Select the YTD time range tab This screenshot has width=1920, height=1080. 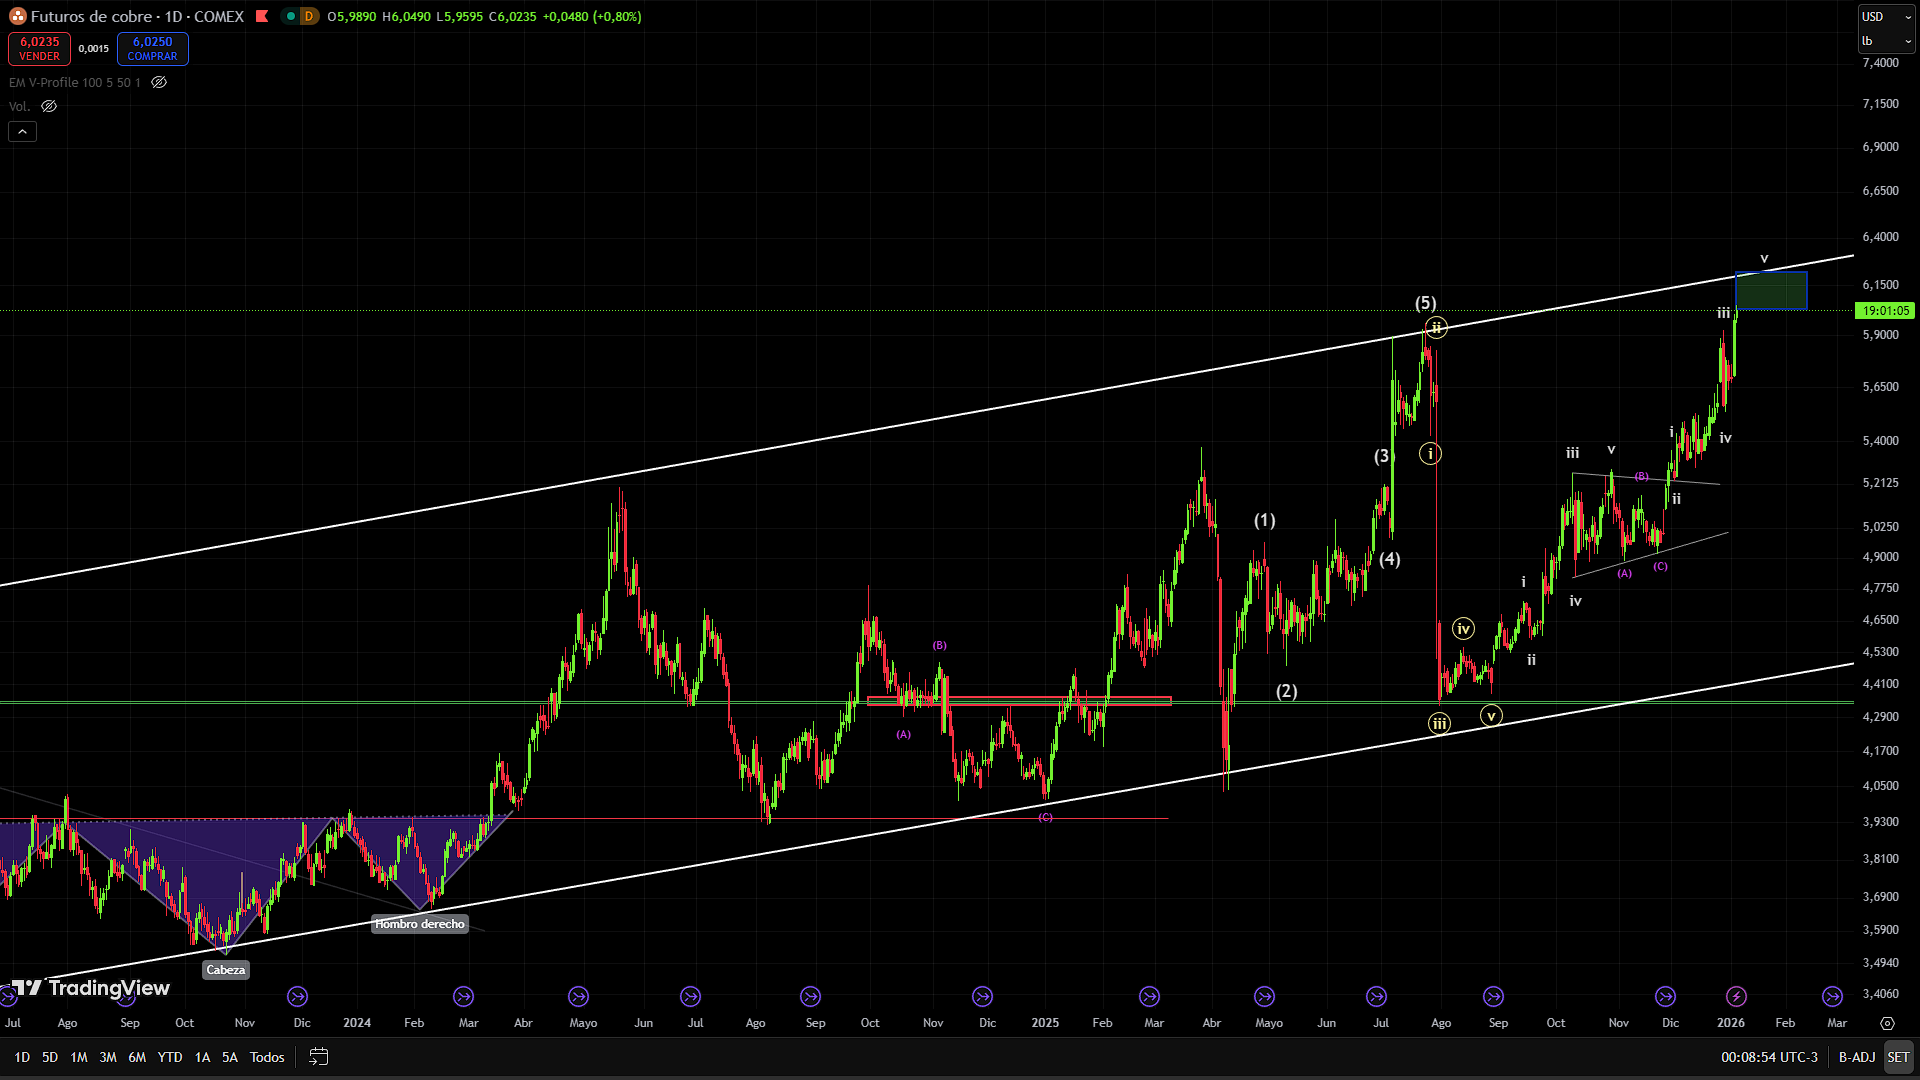coord(170,1057)
